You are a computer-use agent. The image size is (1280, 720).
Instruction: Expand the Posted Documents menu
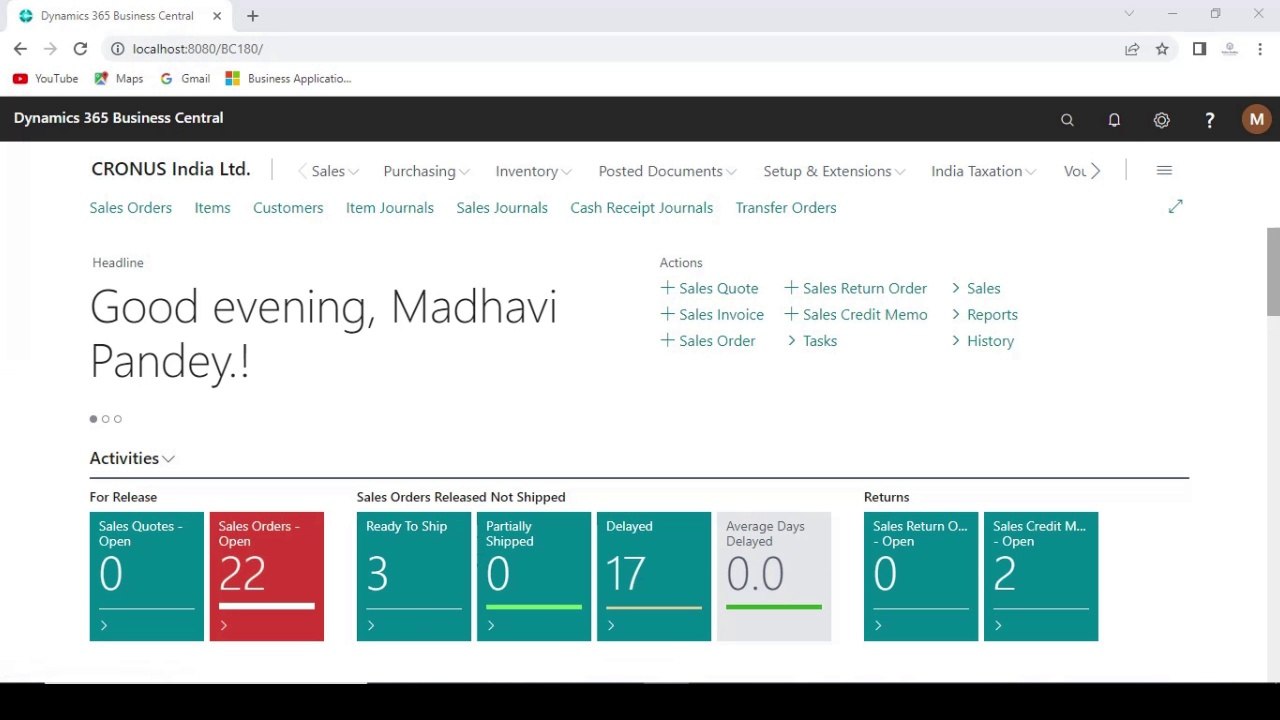[x=667, y=171]
